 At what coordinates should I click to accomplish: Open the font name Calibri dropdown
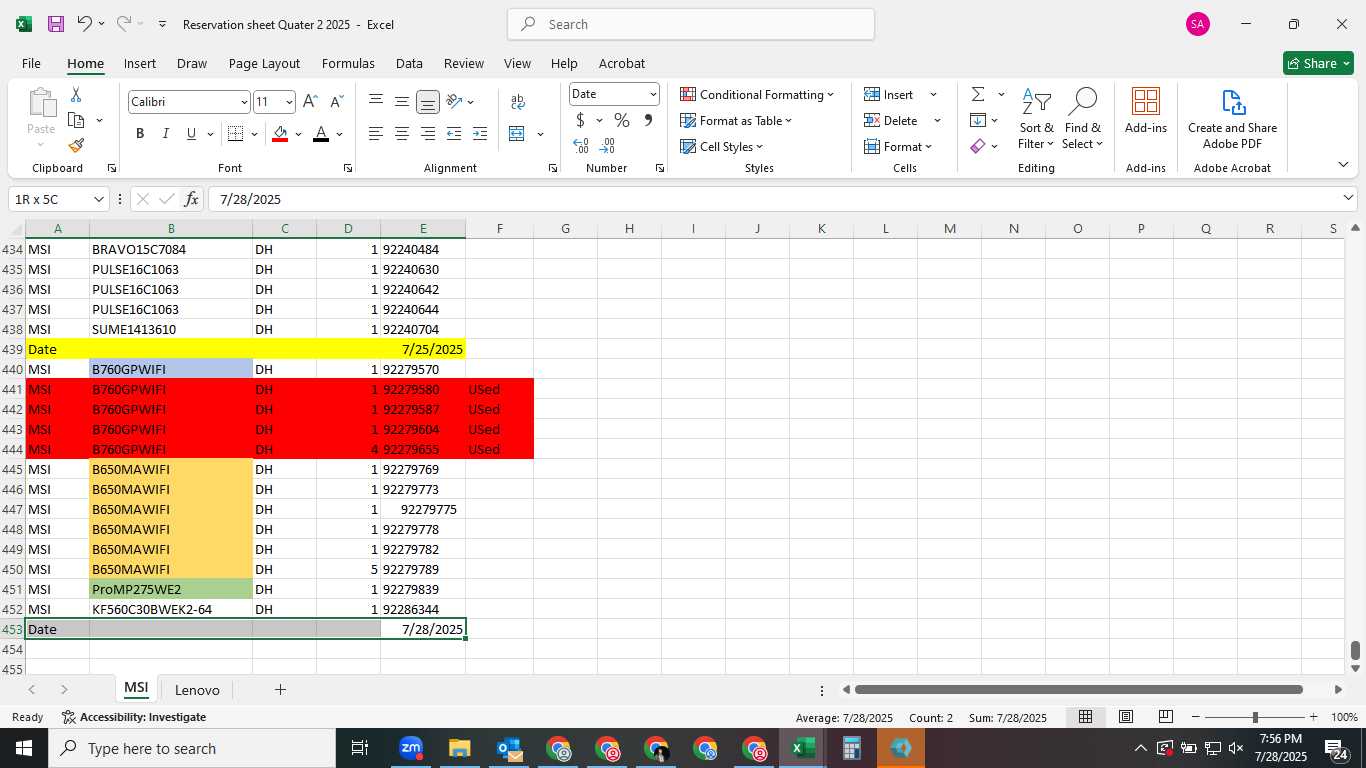pos(244,102)
